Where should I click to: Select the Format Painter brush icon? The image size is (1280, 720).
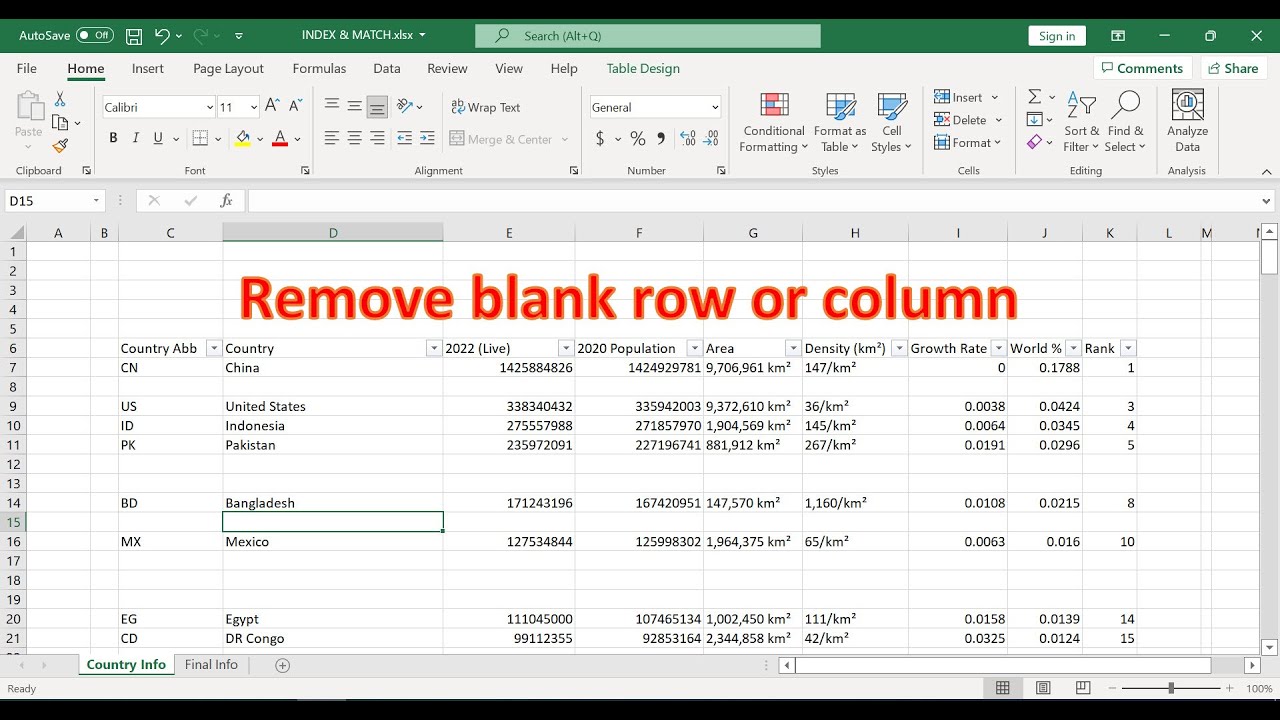click(x=60, y=146)
